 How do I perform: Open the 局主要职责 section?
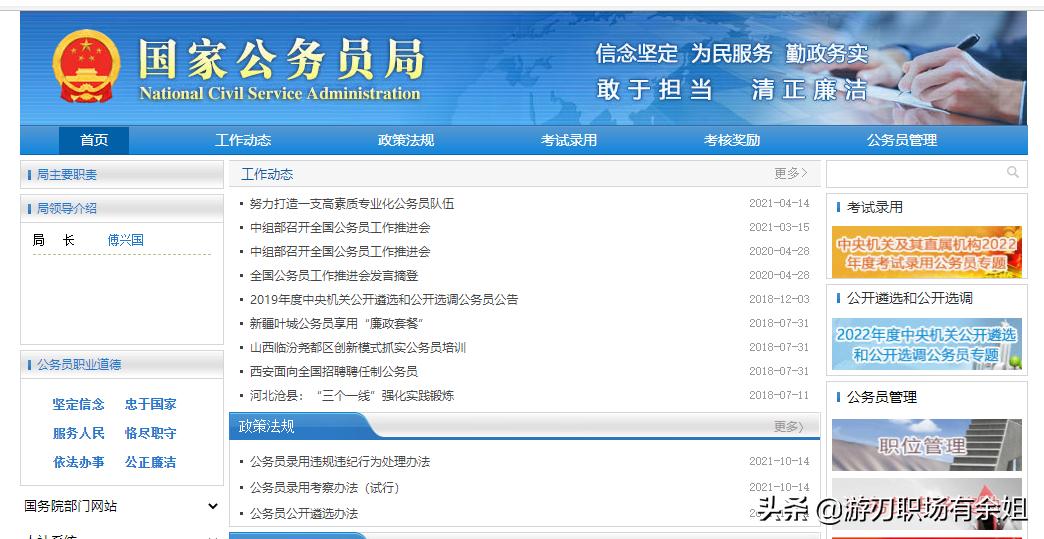pos(67,175)
